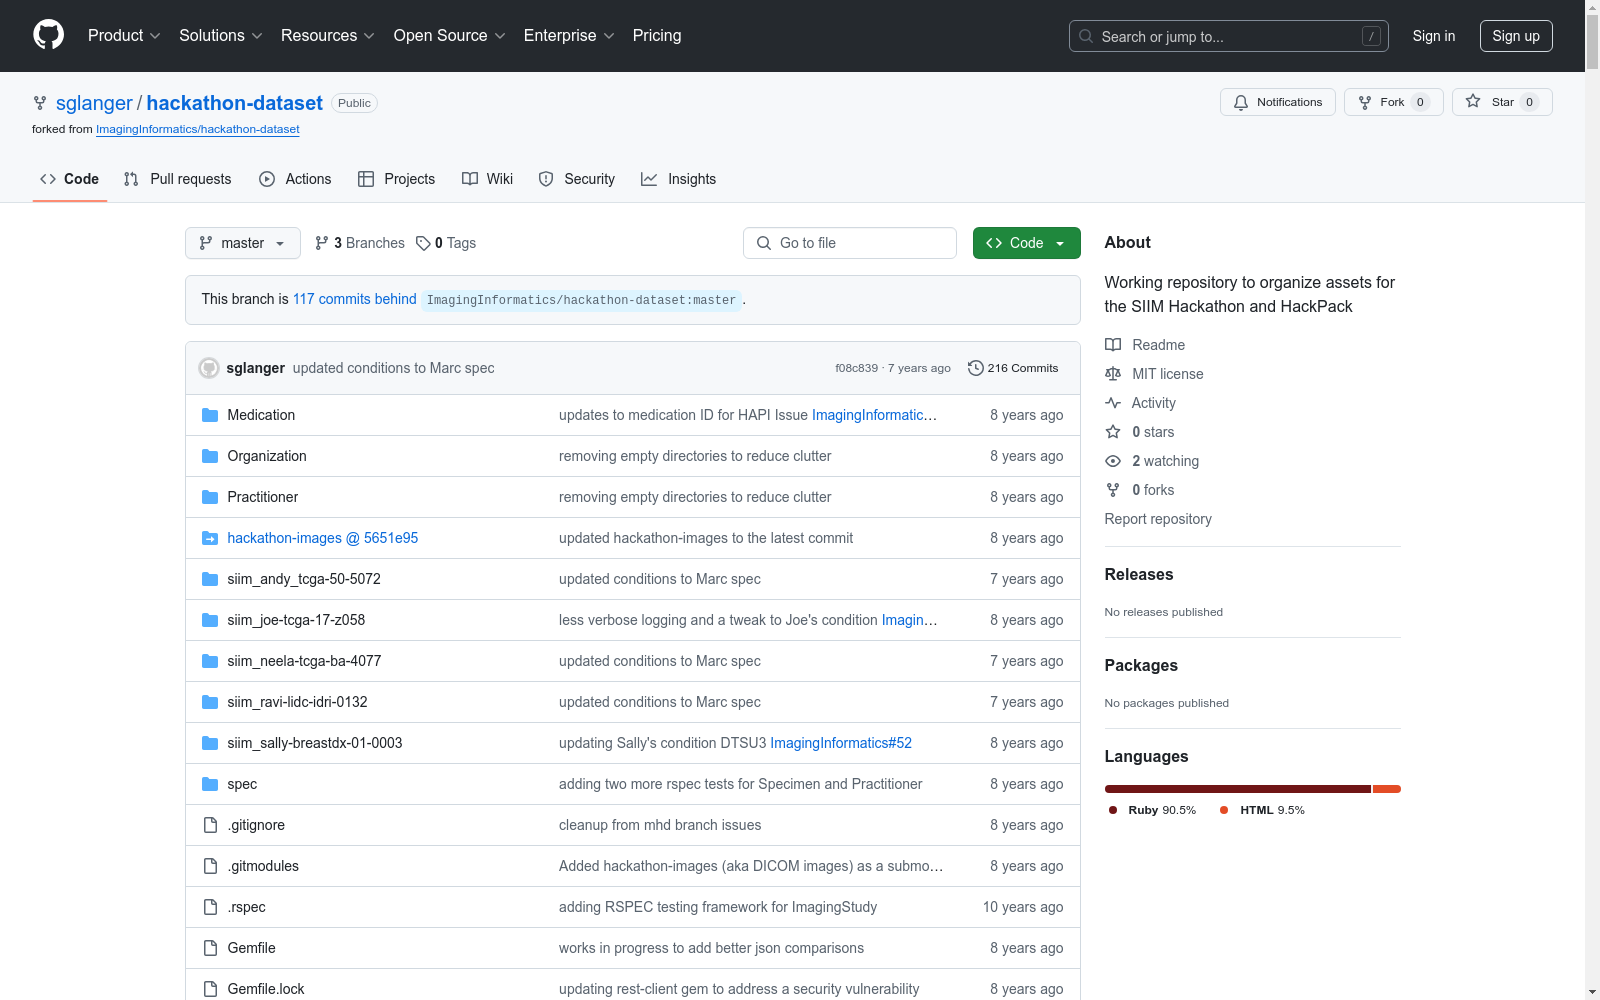This screenshot has height=1000, width=1600.
Task: Click the HTML language bar segment
Action: click(x=1387, y=789)
